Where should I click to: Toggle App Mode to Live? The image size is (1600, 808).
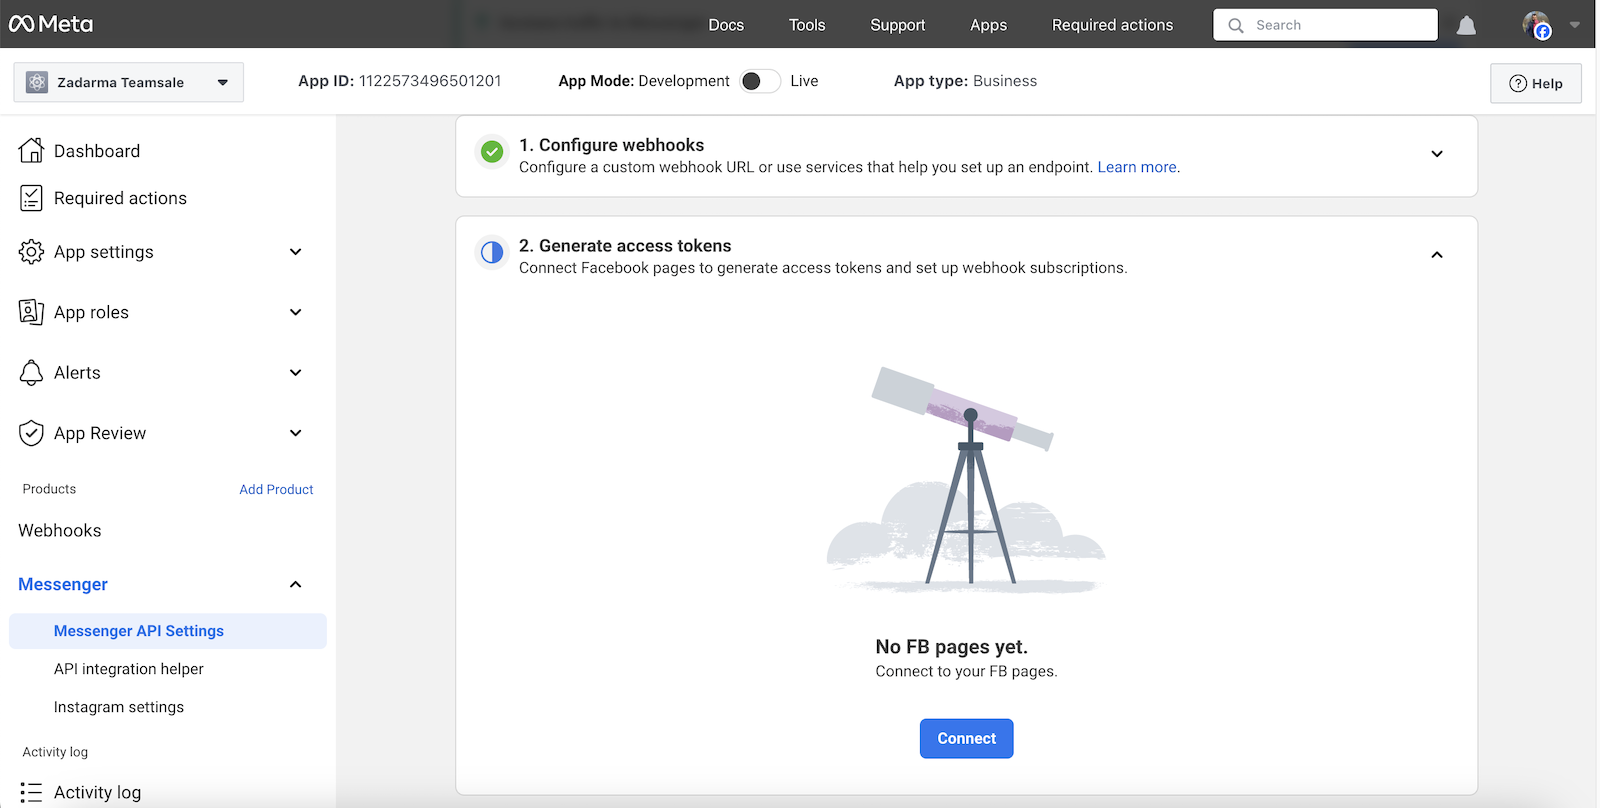click(x=760, y=81)
